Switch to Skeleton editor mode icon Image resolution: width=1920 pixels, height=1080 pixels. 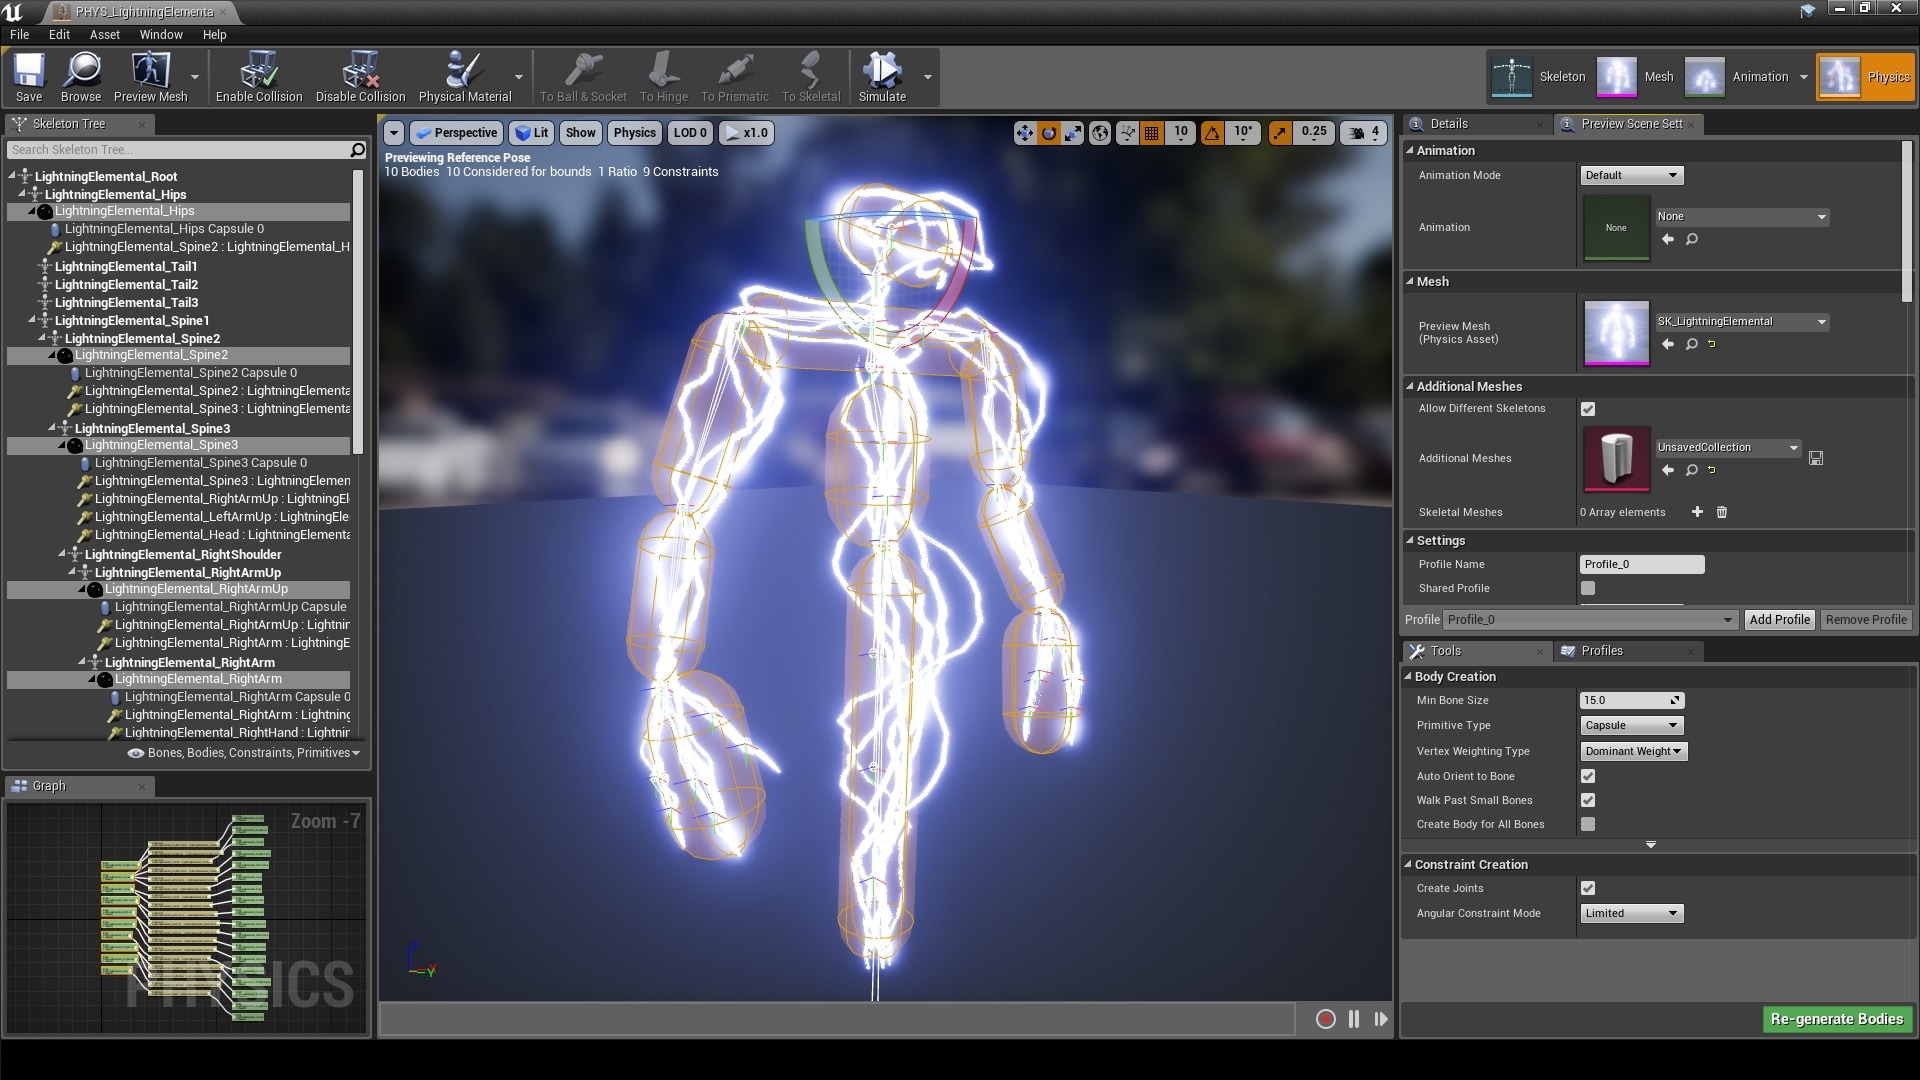tap(1511, 76)
